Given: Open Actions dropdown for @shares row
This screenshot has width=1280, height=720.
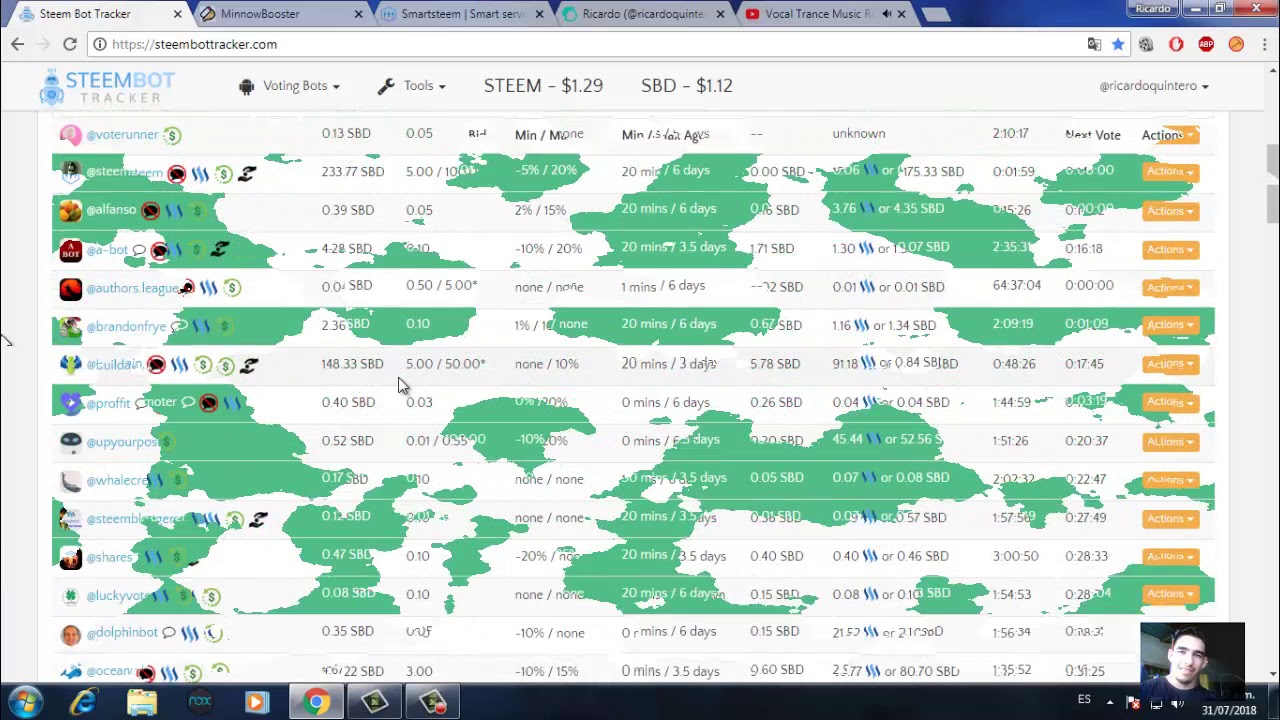Looking at the screenshot, I should (1170, 556).
